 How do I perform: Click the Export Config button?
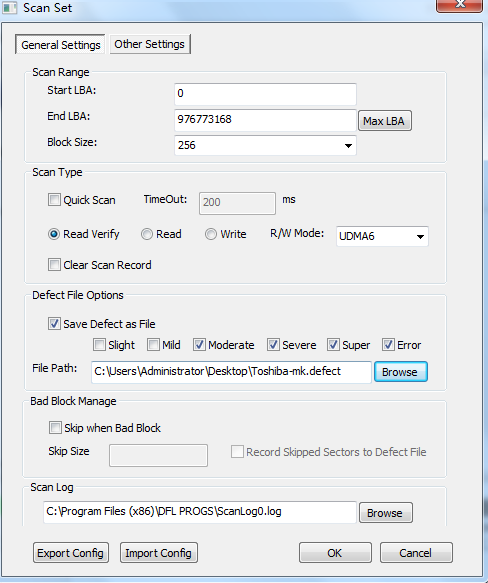point(71,553)
